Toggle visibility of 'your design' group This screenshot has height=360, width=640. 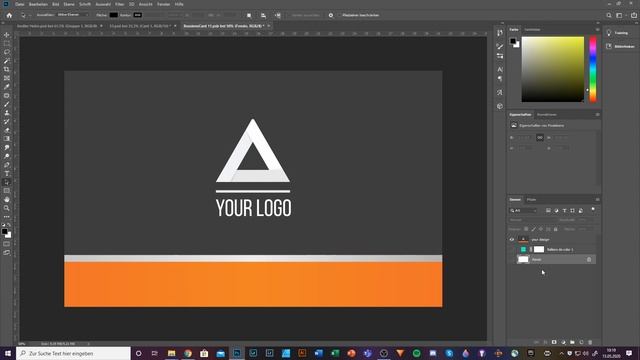(511, 240)
